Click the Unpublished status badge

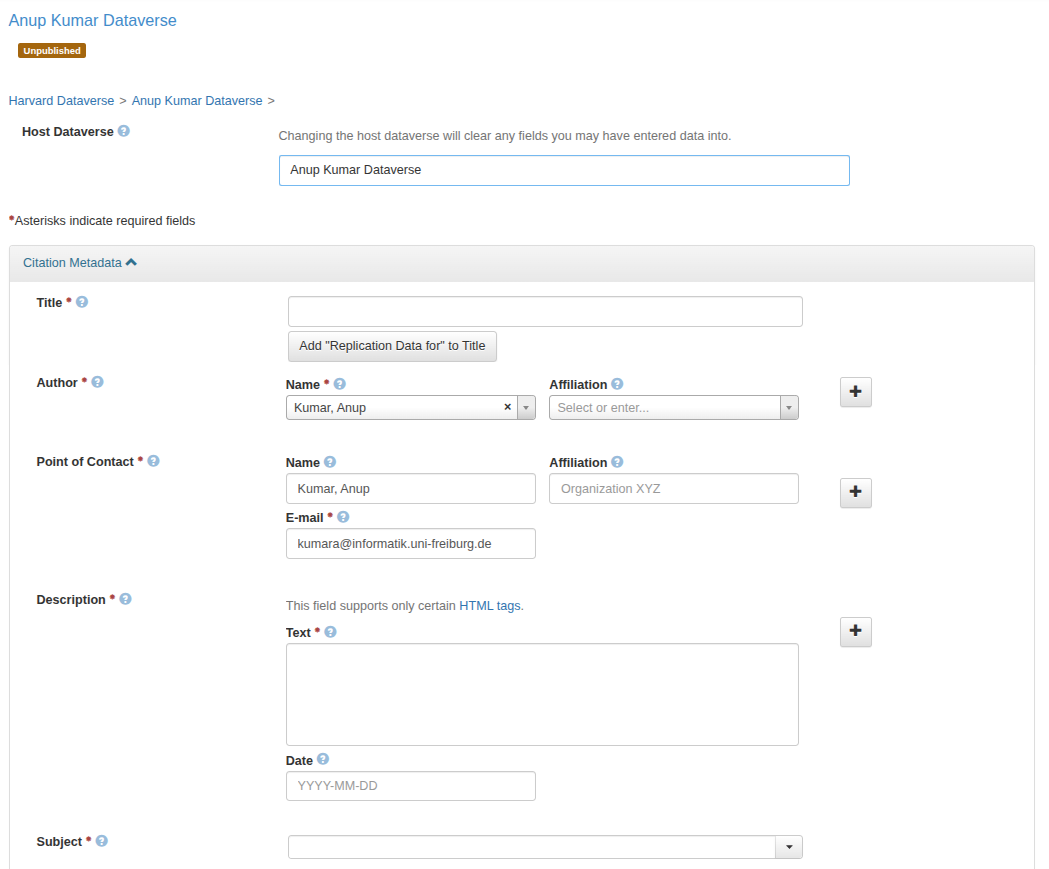pyautogui.click(x=51, y=50)
